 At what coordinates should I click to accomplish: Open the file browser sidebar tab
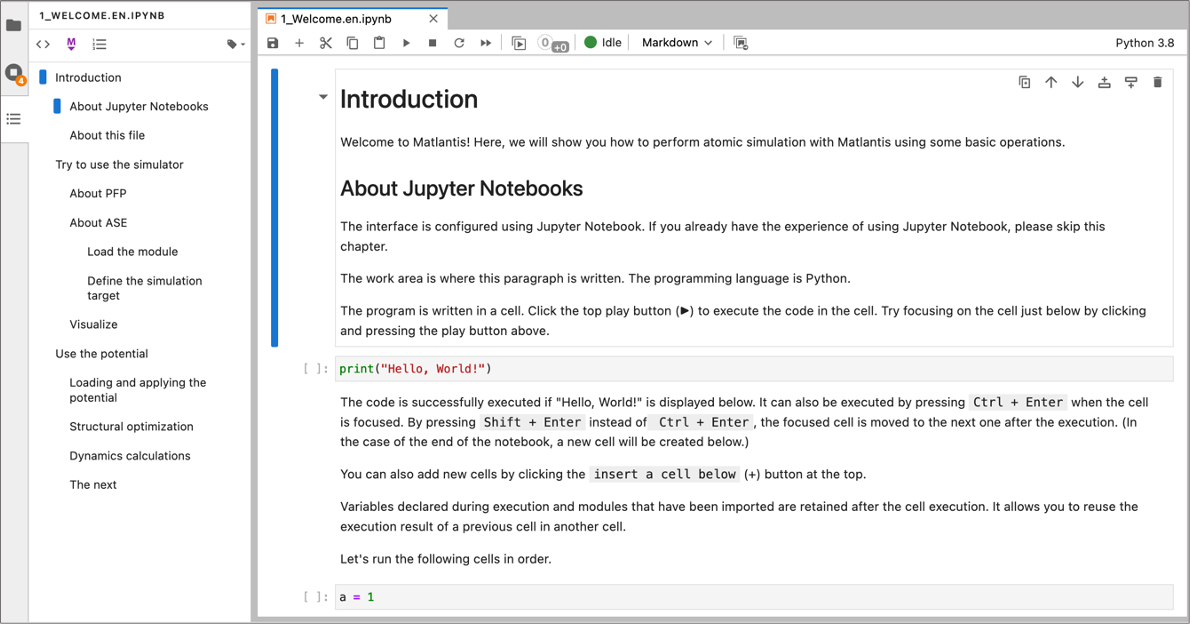[x=14, y=25]
